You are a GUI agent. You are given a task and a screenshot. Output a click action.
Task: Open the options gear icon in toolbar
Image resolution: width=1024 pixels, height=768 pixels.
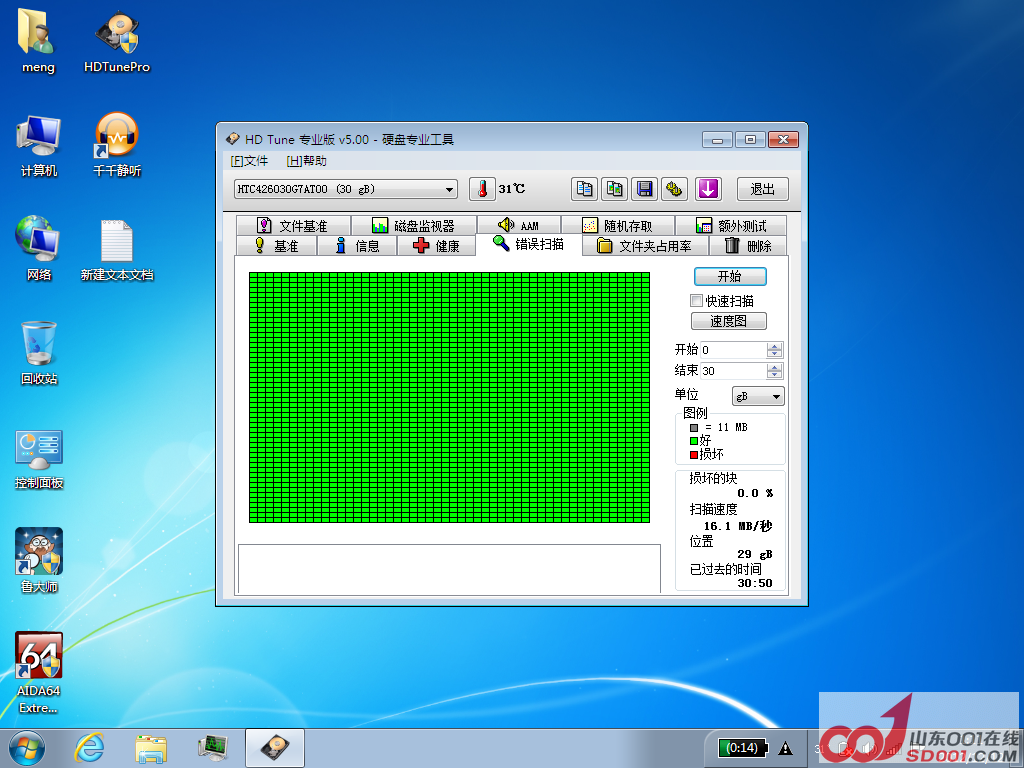[x=674, y=189]
